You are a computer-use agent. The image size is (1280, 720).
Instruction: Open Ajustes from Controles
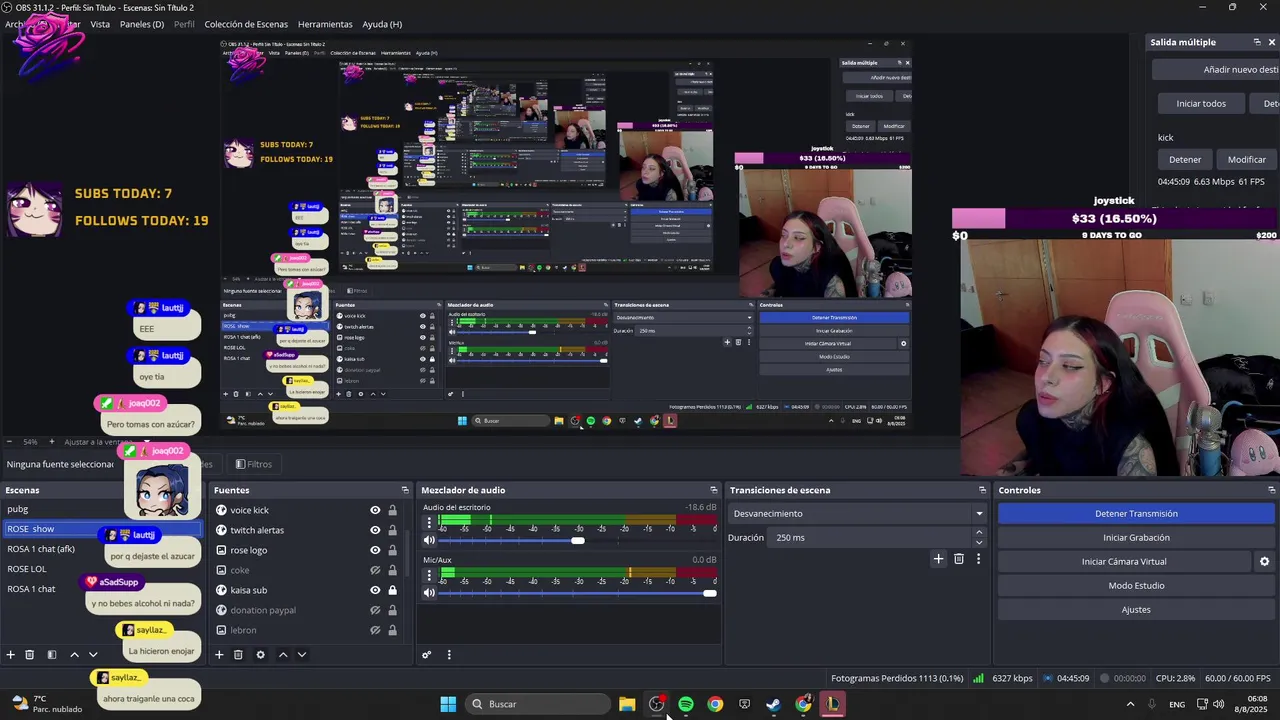pyautogui.click(x=1136, y=609)
